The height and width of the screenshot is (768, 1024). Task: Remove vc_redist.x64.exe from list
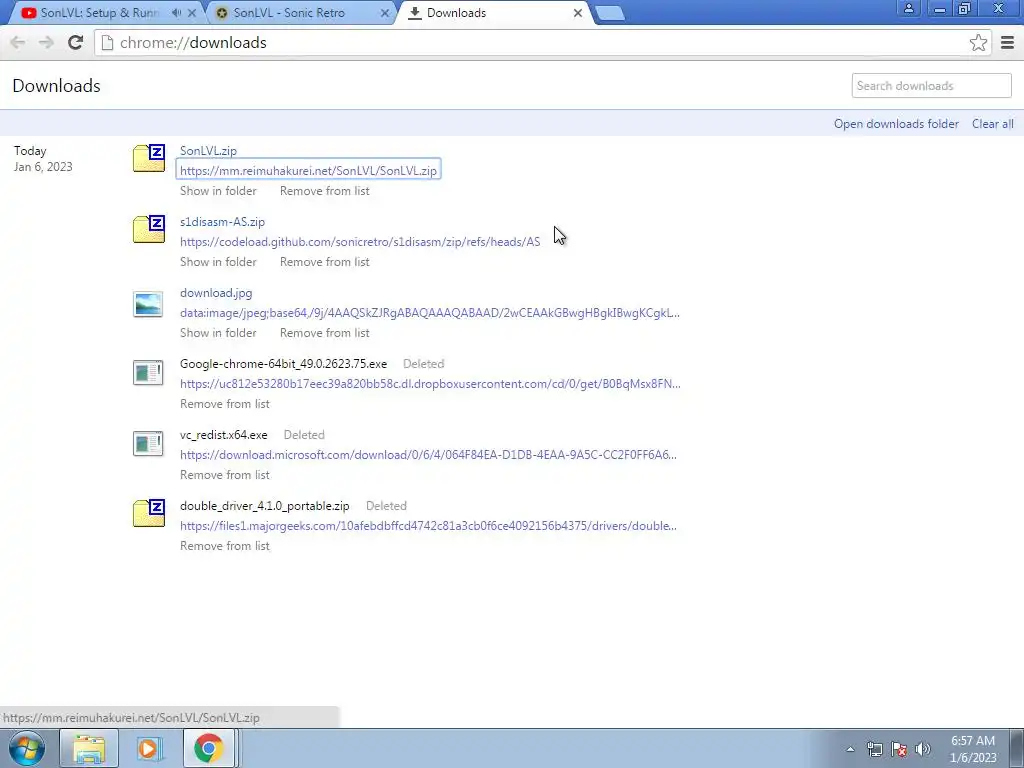225,475
